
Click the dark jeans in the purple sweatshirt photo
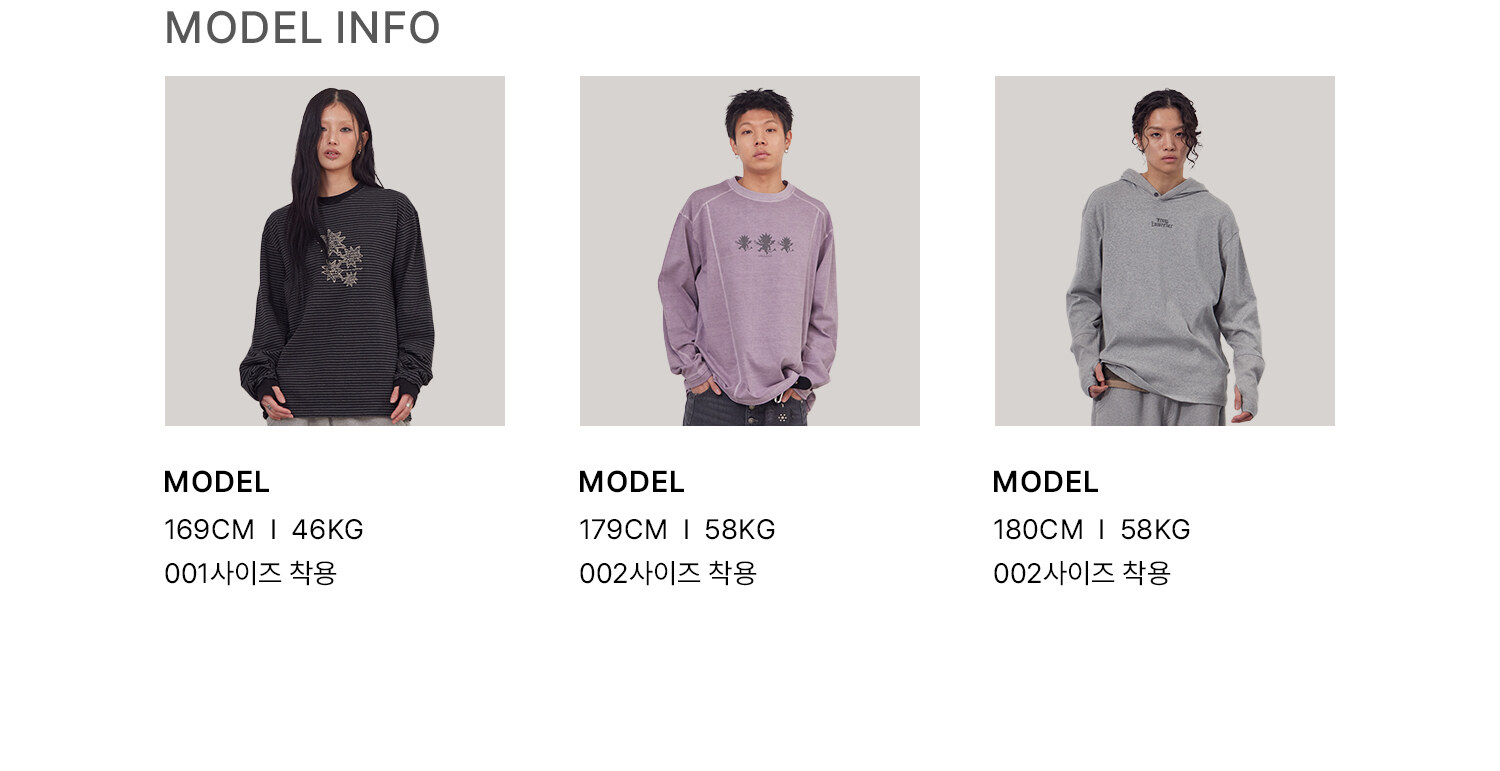pyautogui.click(x=745, y=408)
